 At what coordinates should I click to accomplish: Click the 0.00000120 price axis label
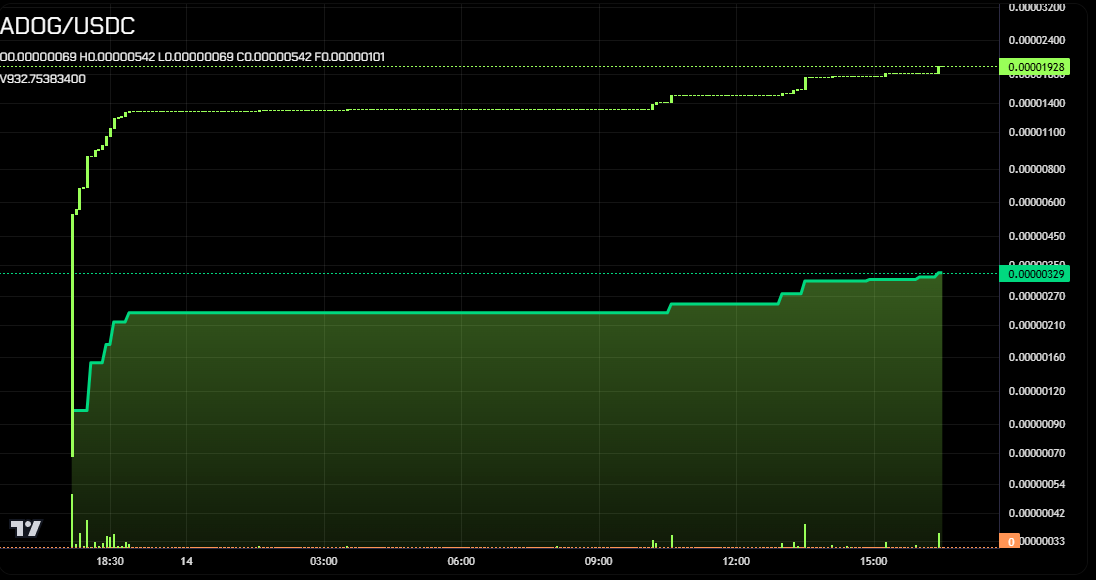pos(1037,391)
